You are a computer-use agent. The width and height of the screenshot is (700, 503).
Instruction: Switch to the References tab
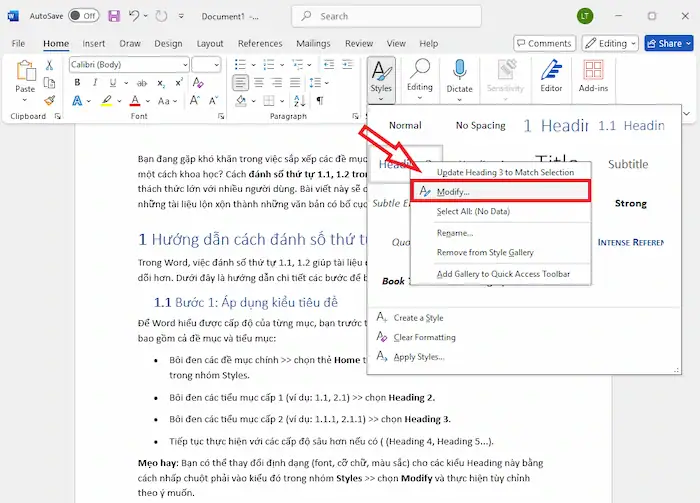tap(260, 44)
